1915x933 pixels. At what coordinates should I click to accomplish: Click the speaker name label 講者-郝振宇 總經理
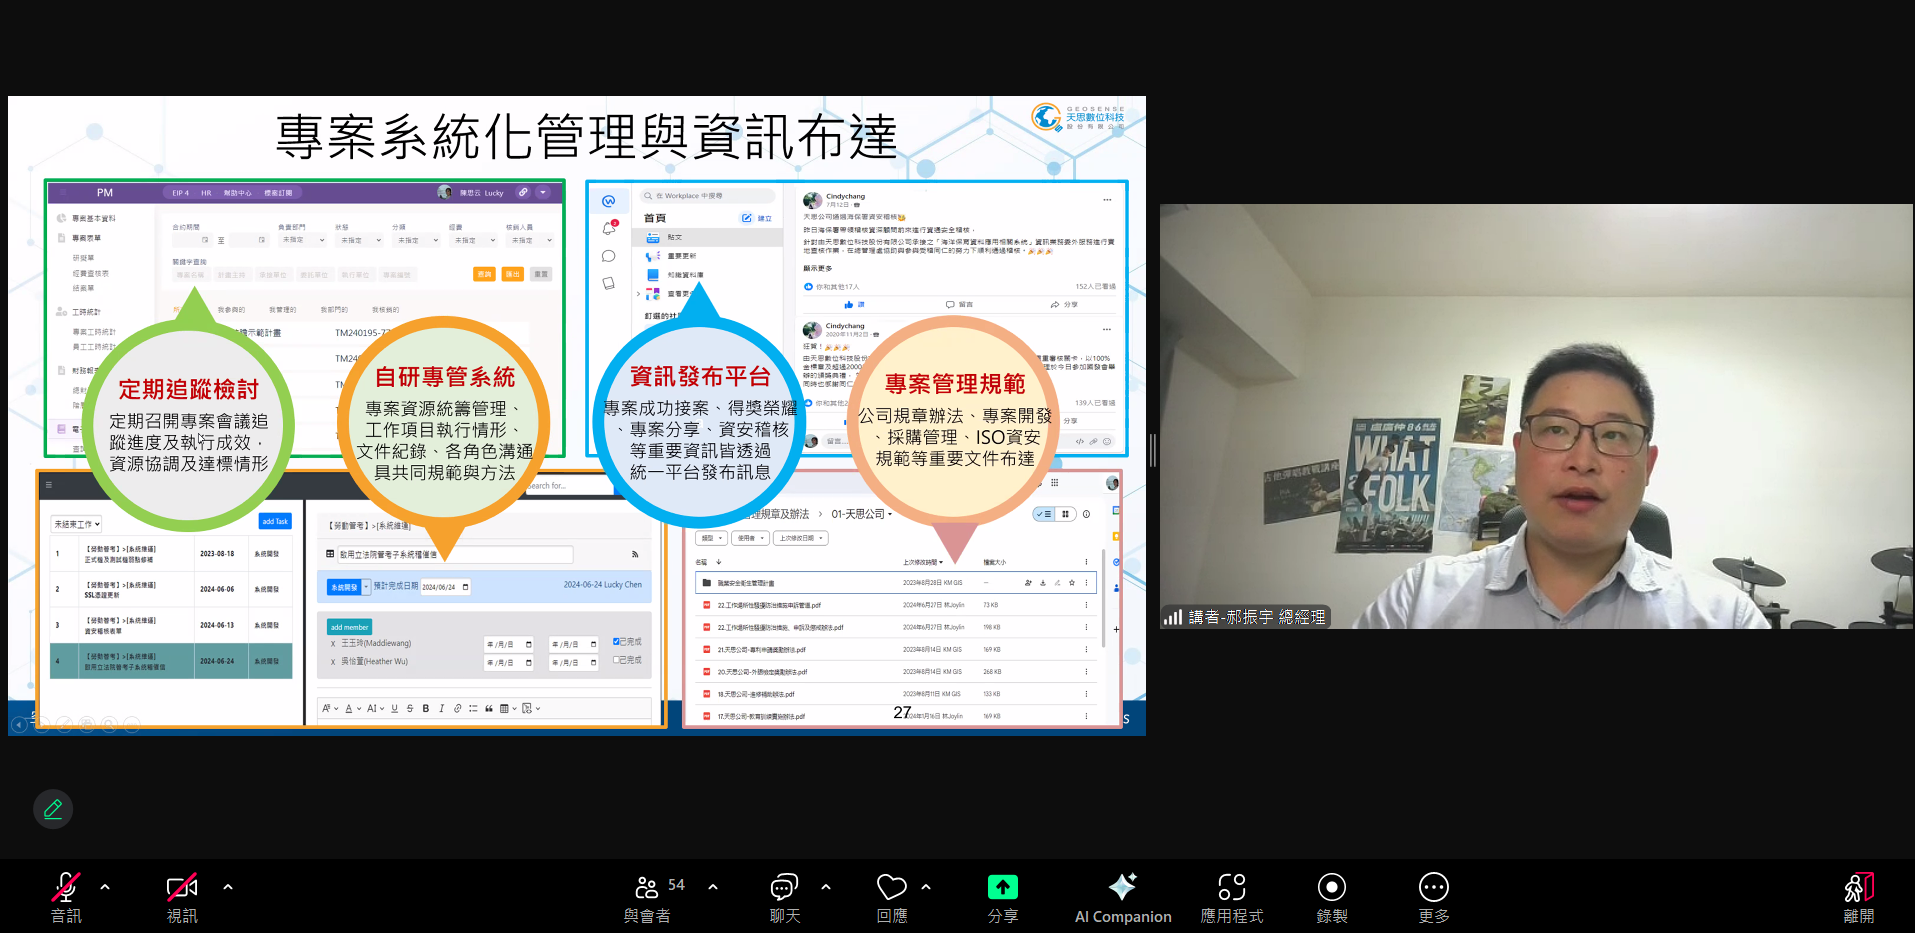click(x=1256, y=617)
